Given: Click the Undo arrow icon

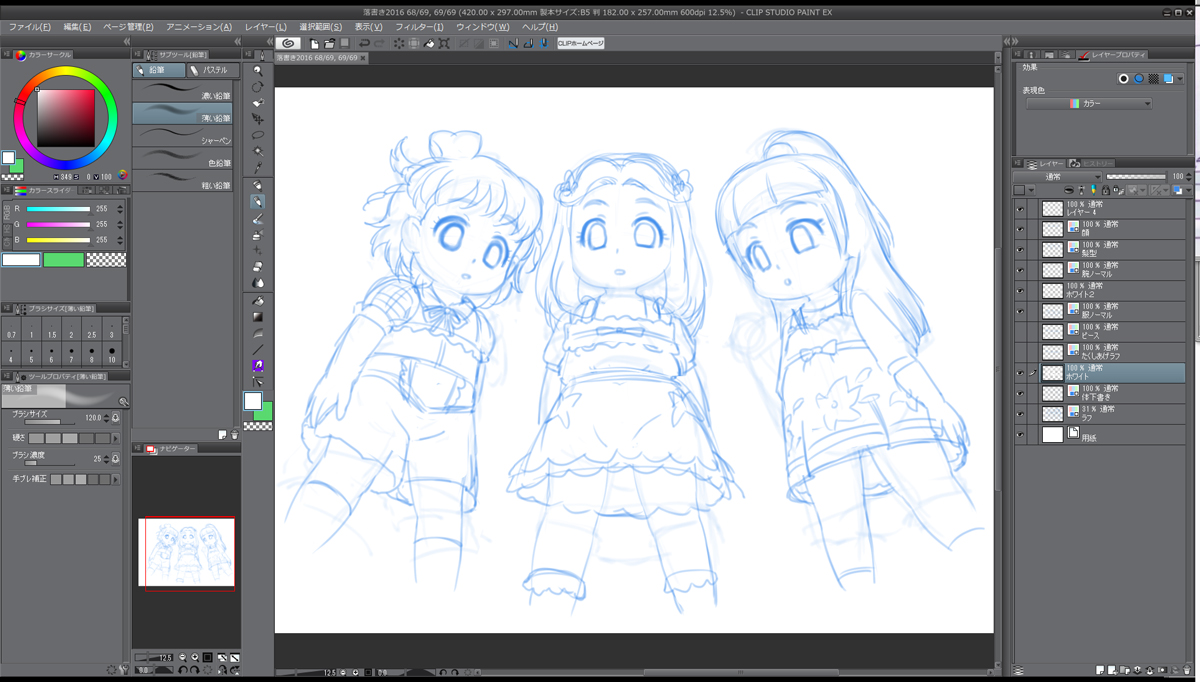Looking at the screenshot, I should 364,43.
